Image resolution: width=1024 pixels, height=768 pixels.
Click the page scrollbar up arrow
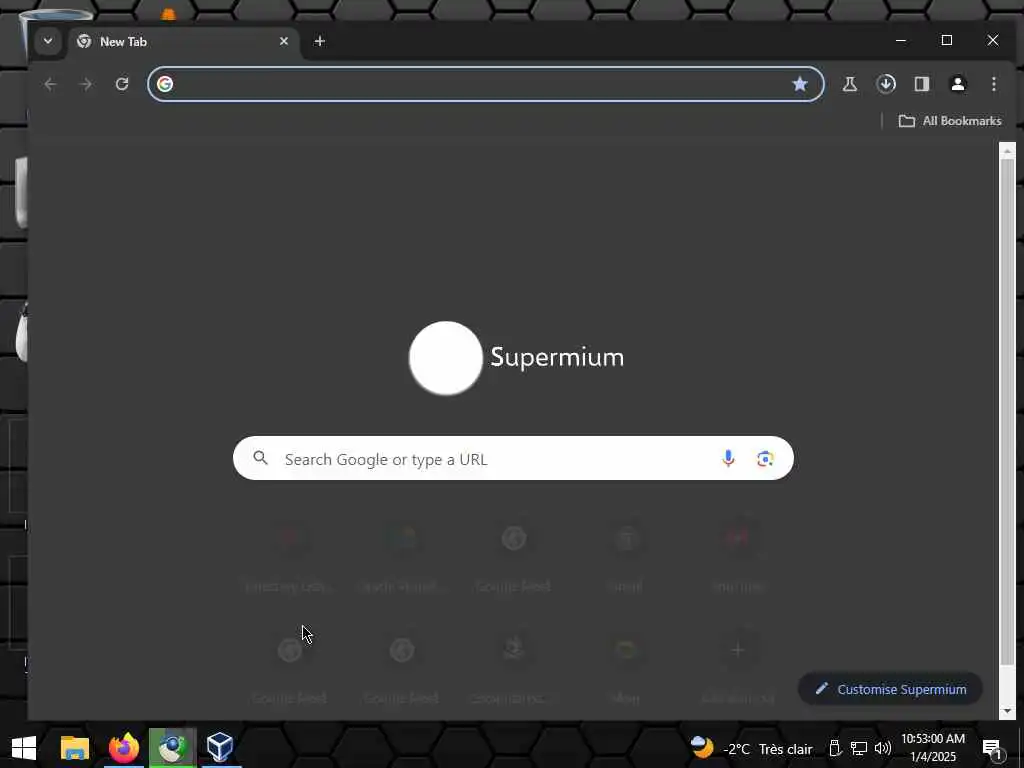(1007, 150)
